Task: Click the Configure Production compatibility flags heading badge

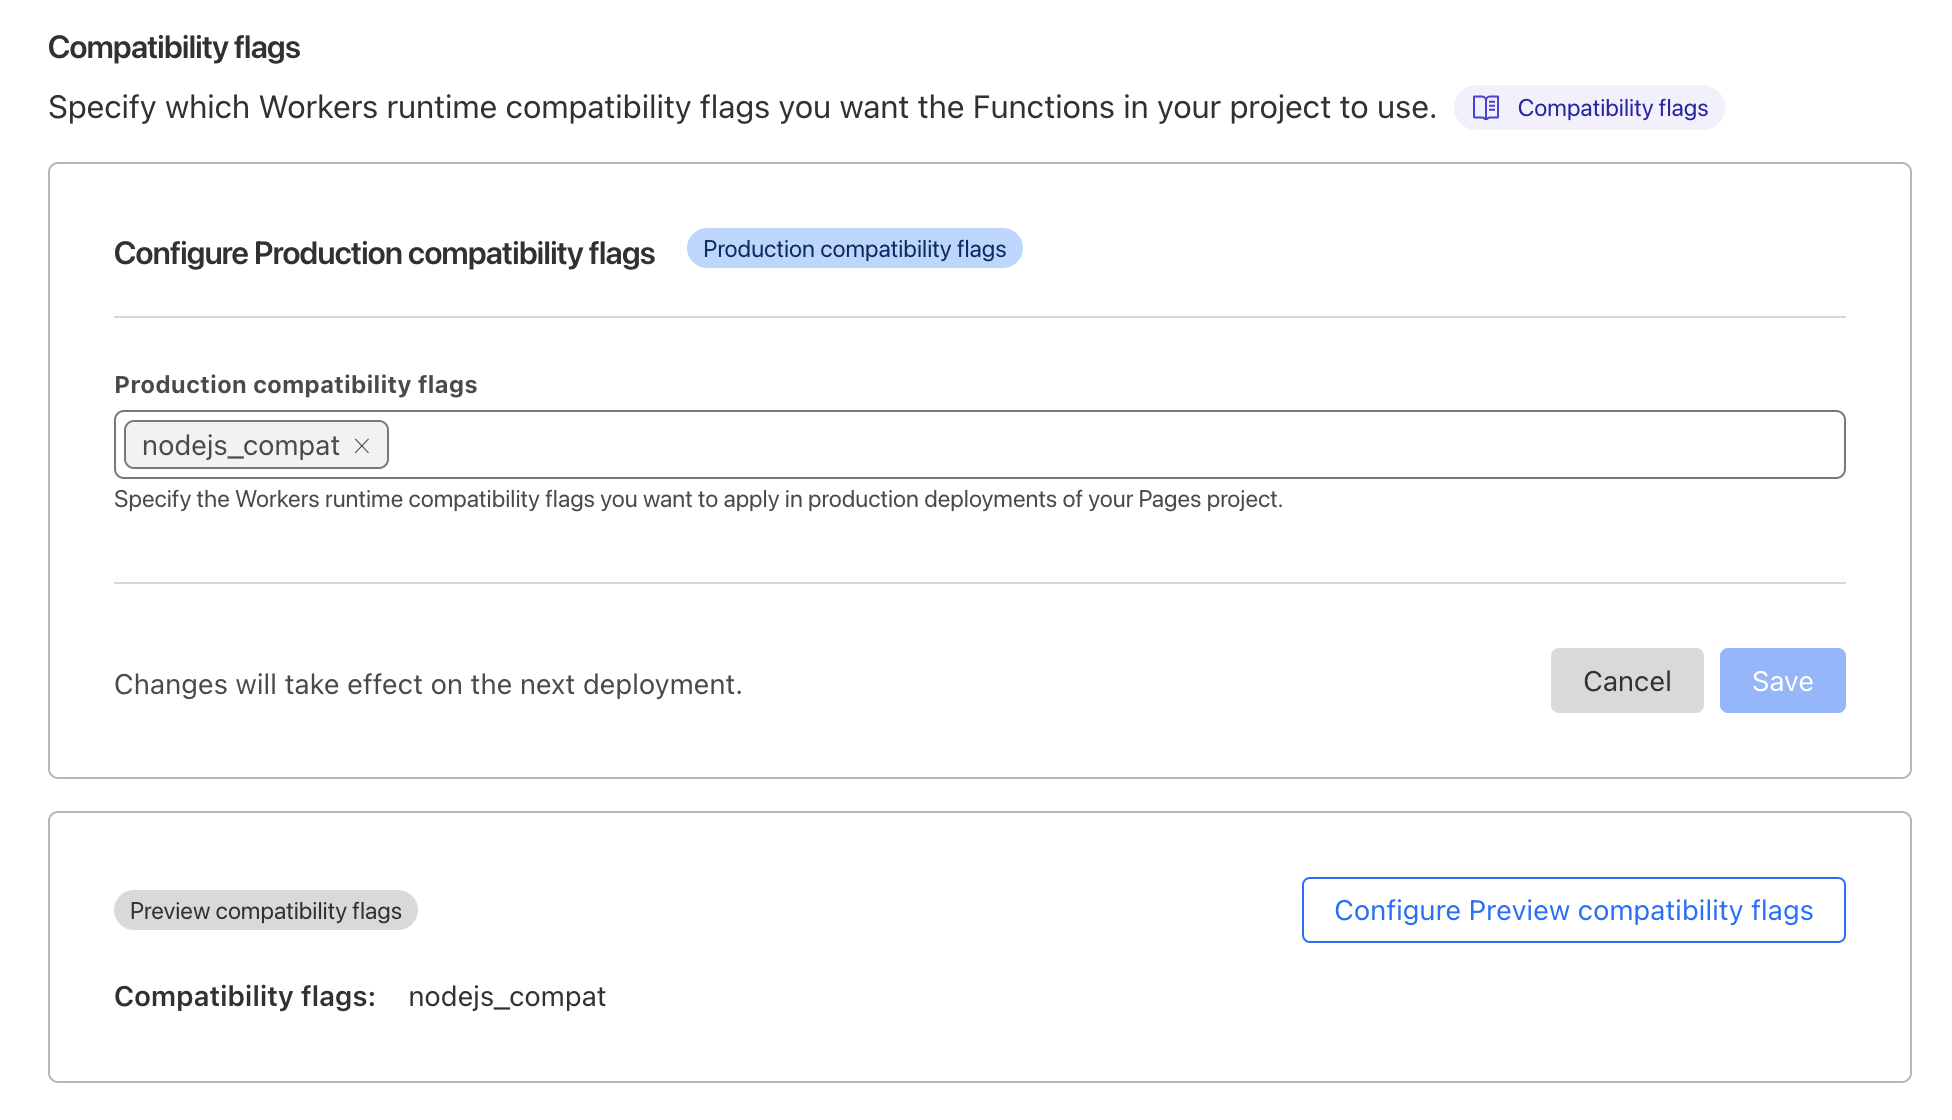Action: tap(854, 248)
